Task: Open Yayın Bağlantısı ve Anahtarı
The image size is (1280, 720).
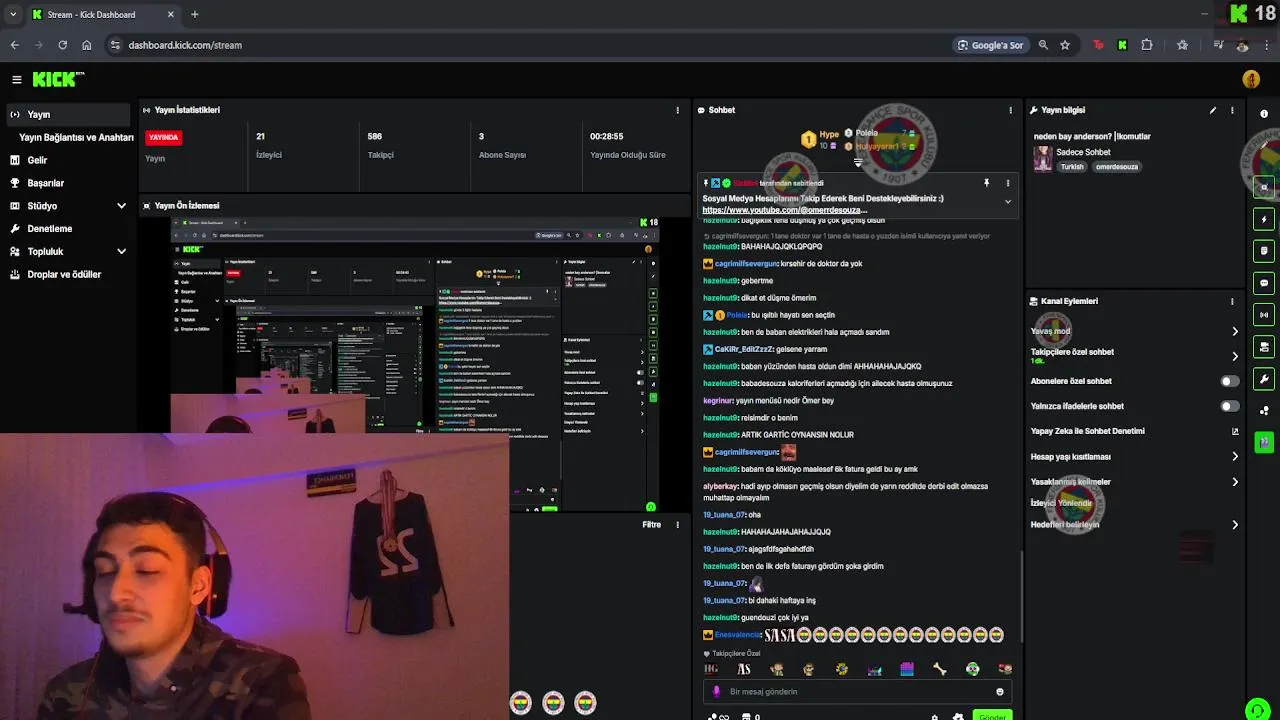Action: (76, 137)
